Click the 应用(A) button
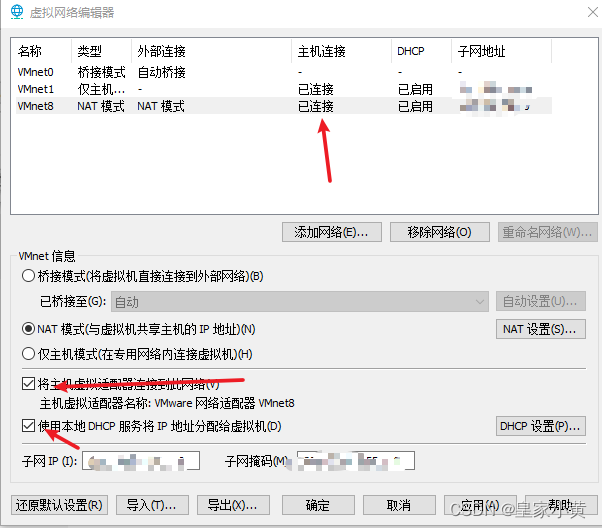 [480, 505]
